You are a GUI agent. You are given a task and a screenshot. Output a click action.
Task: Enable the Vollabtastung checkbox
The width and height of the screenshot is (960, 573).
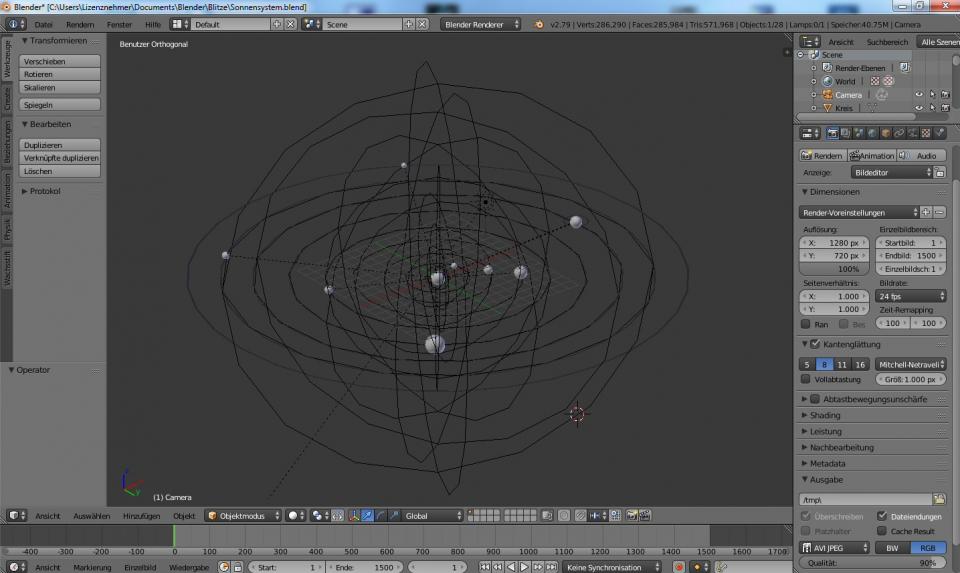[807, 379]
